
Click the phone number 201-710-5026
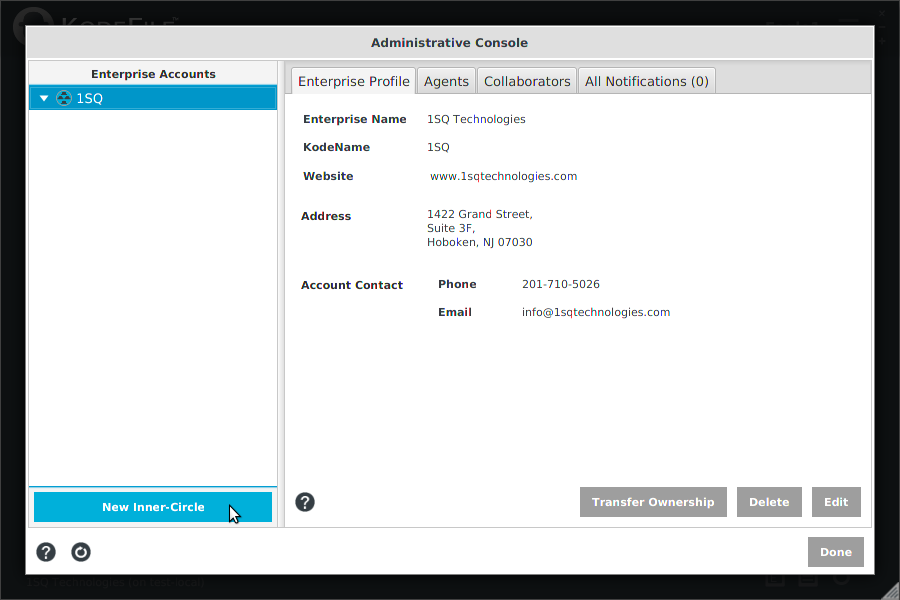(x=561, y=284)
